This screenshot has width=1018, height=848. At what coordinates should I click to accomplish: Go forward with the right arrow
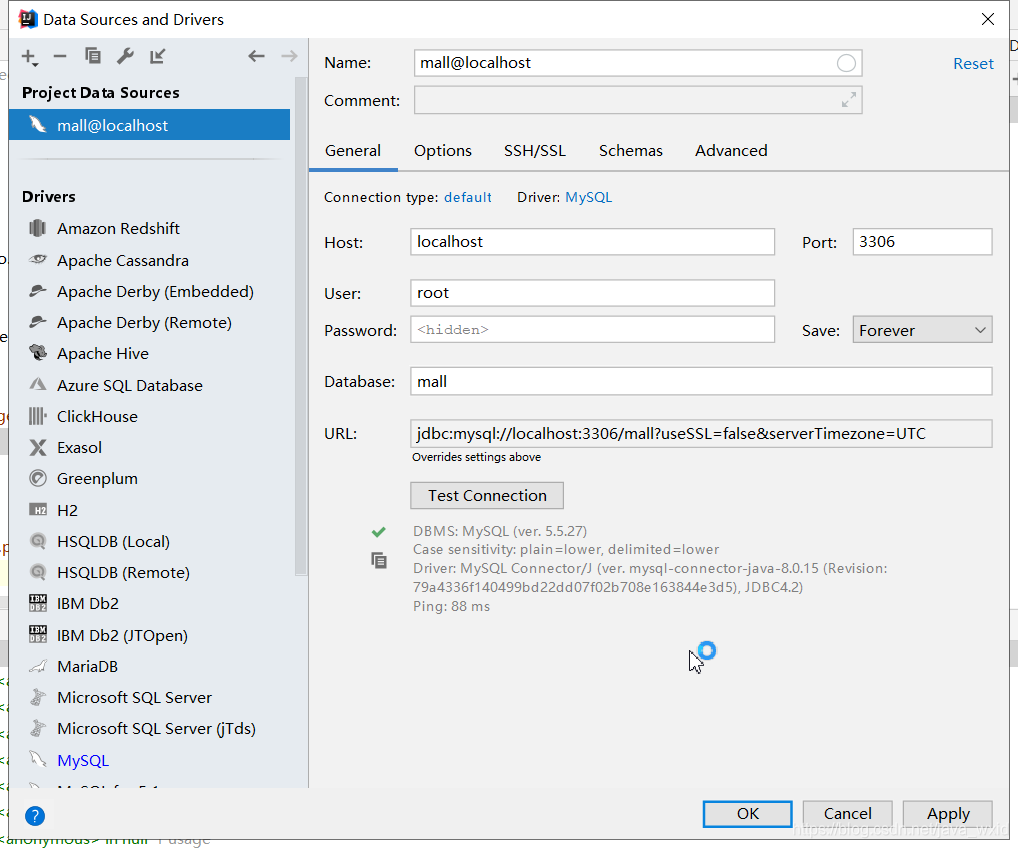pyautogui.click(x=289, y=56)
